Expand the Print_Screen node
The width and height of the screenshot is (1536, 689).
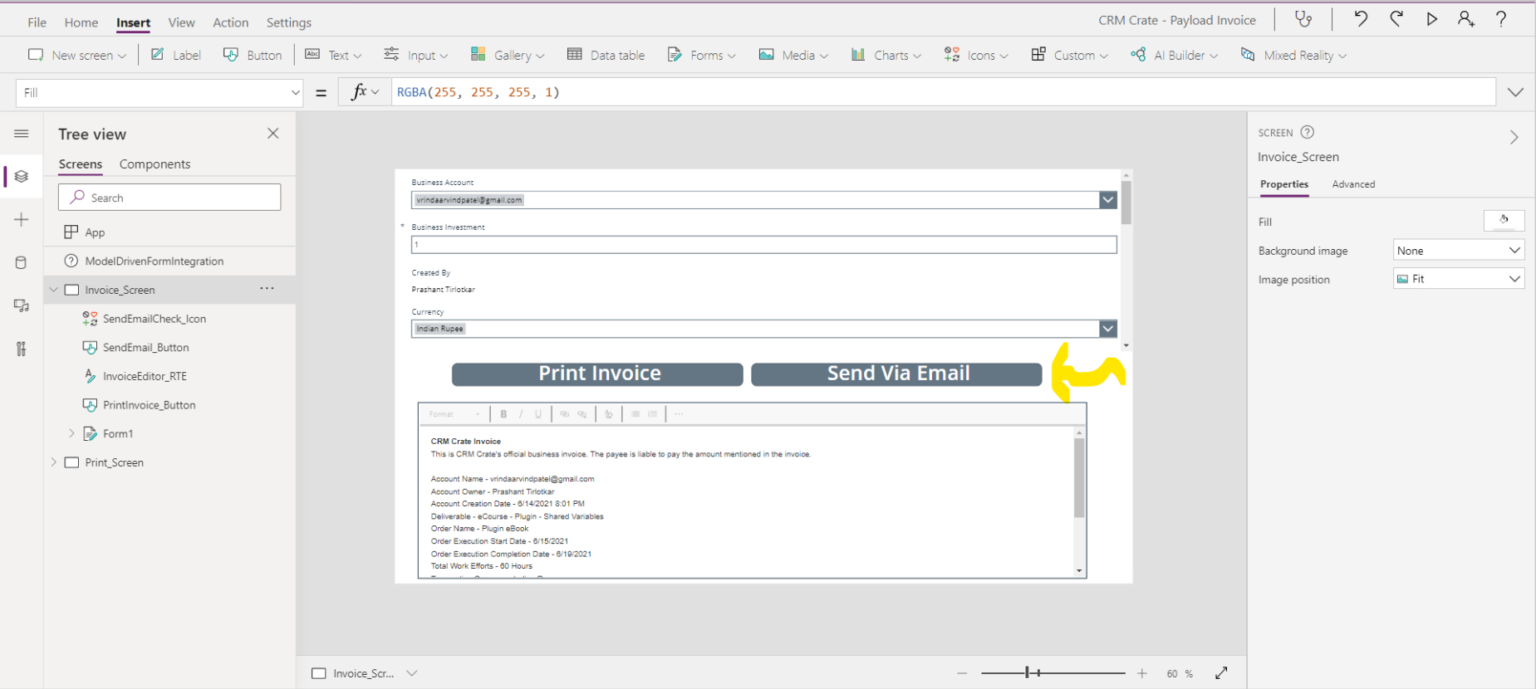pos(54,462)
